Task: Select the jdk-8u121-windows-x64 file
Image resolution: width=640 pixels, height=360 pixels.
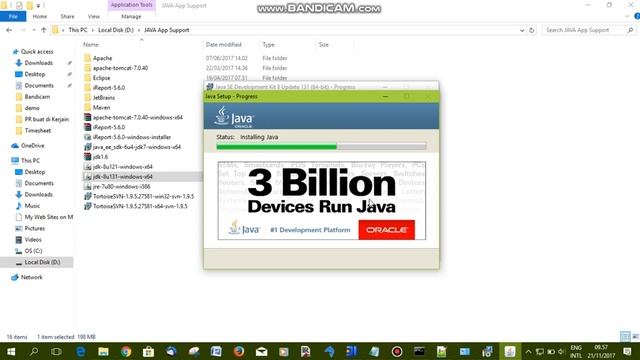Action: click(x=122, y=167)
